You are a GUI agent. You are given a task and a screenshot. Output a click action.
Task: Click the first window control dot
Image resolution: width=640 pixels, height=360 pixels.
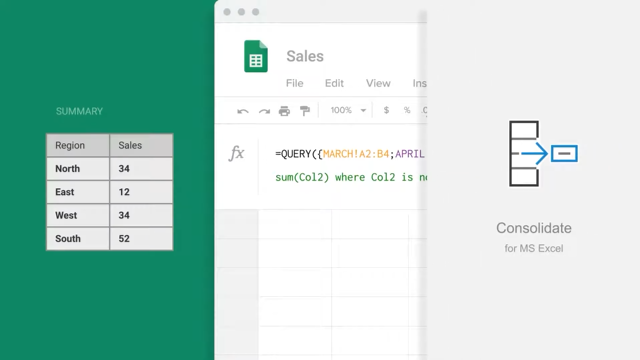coord(227,12)
